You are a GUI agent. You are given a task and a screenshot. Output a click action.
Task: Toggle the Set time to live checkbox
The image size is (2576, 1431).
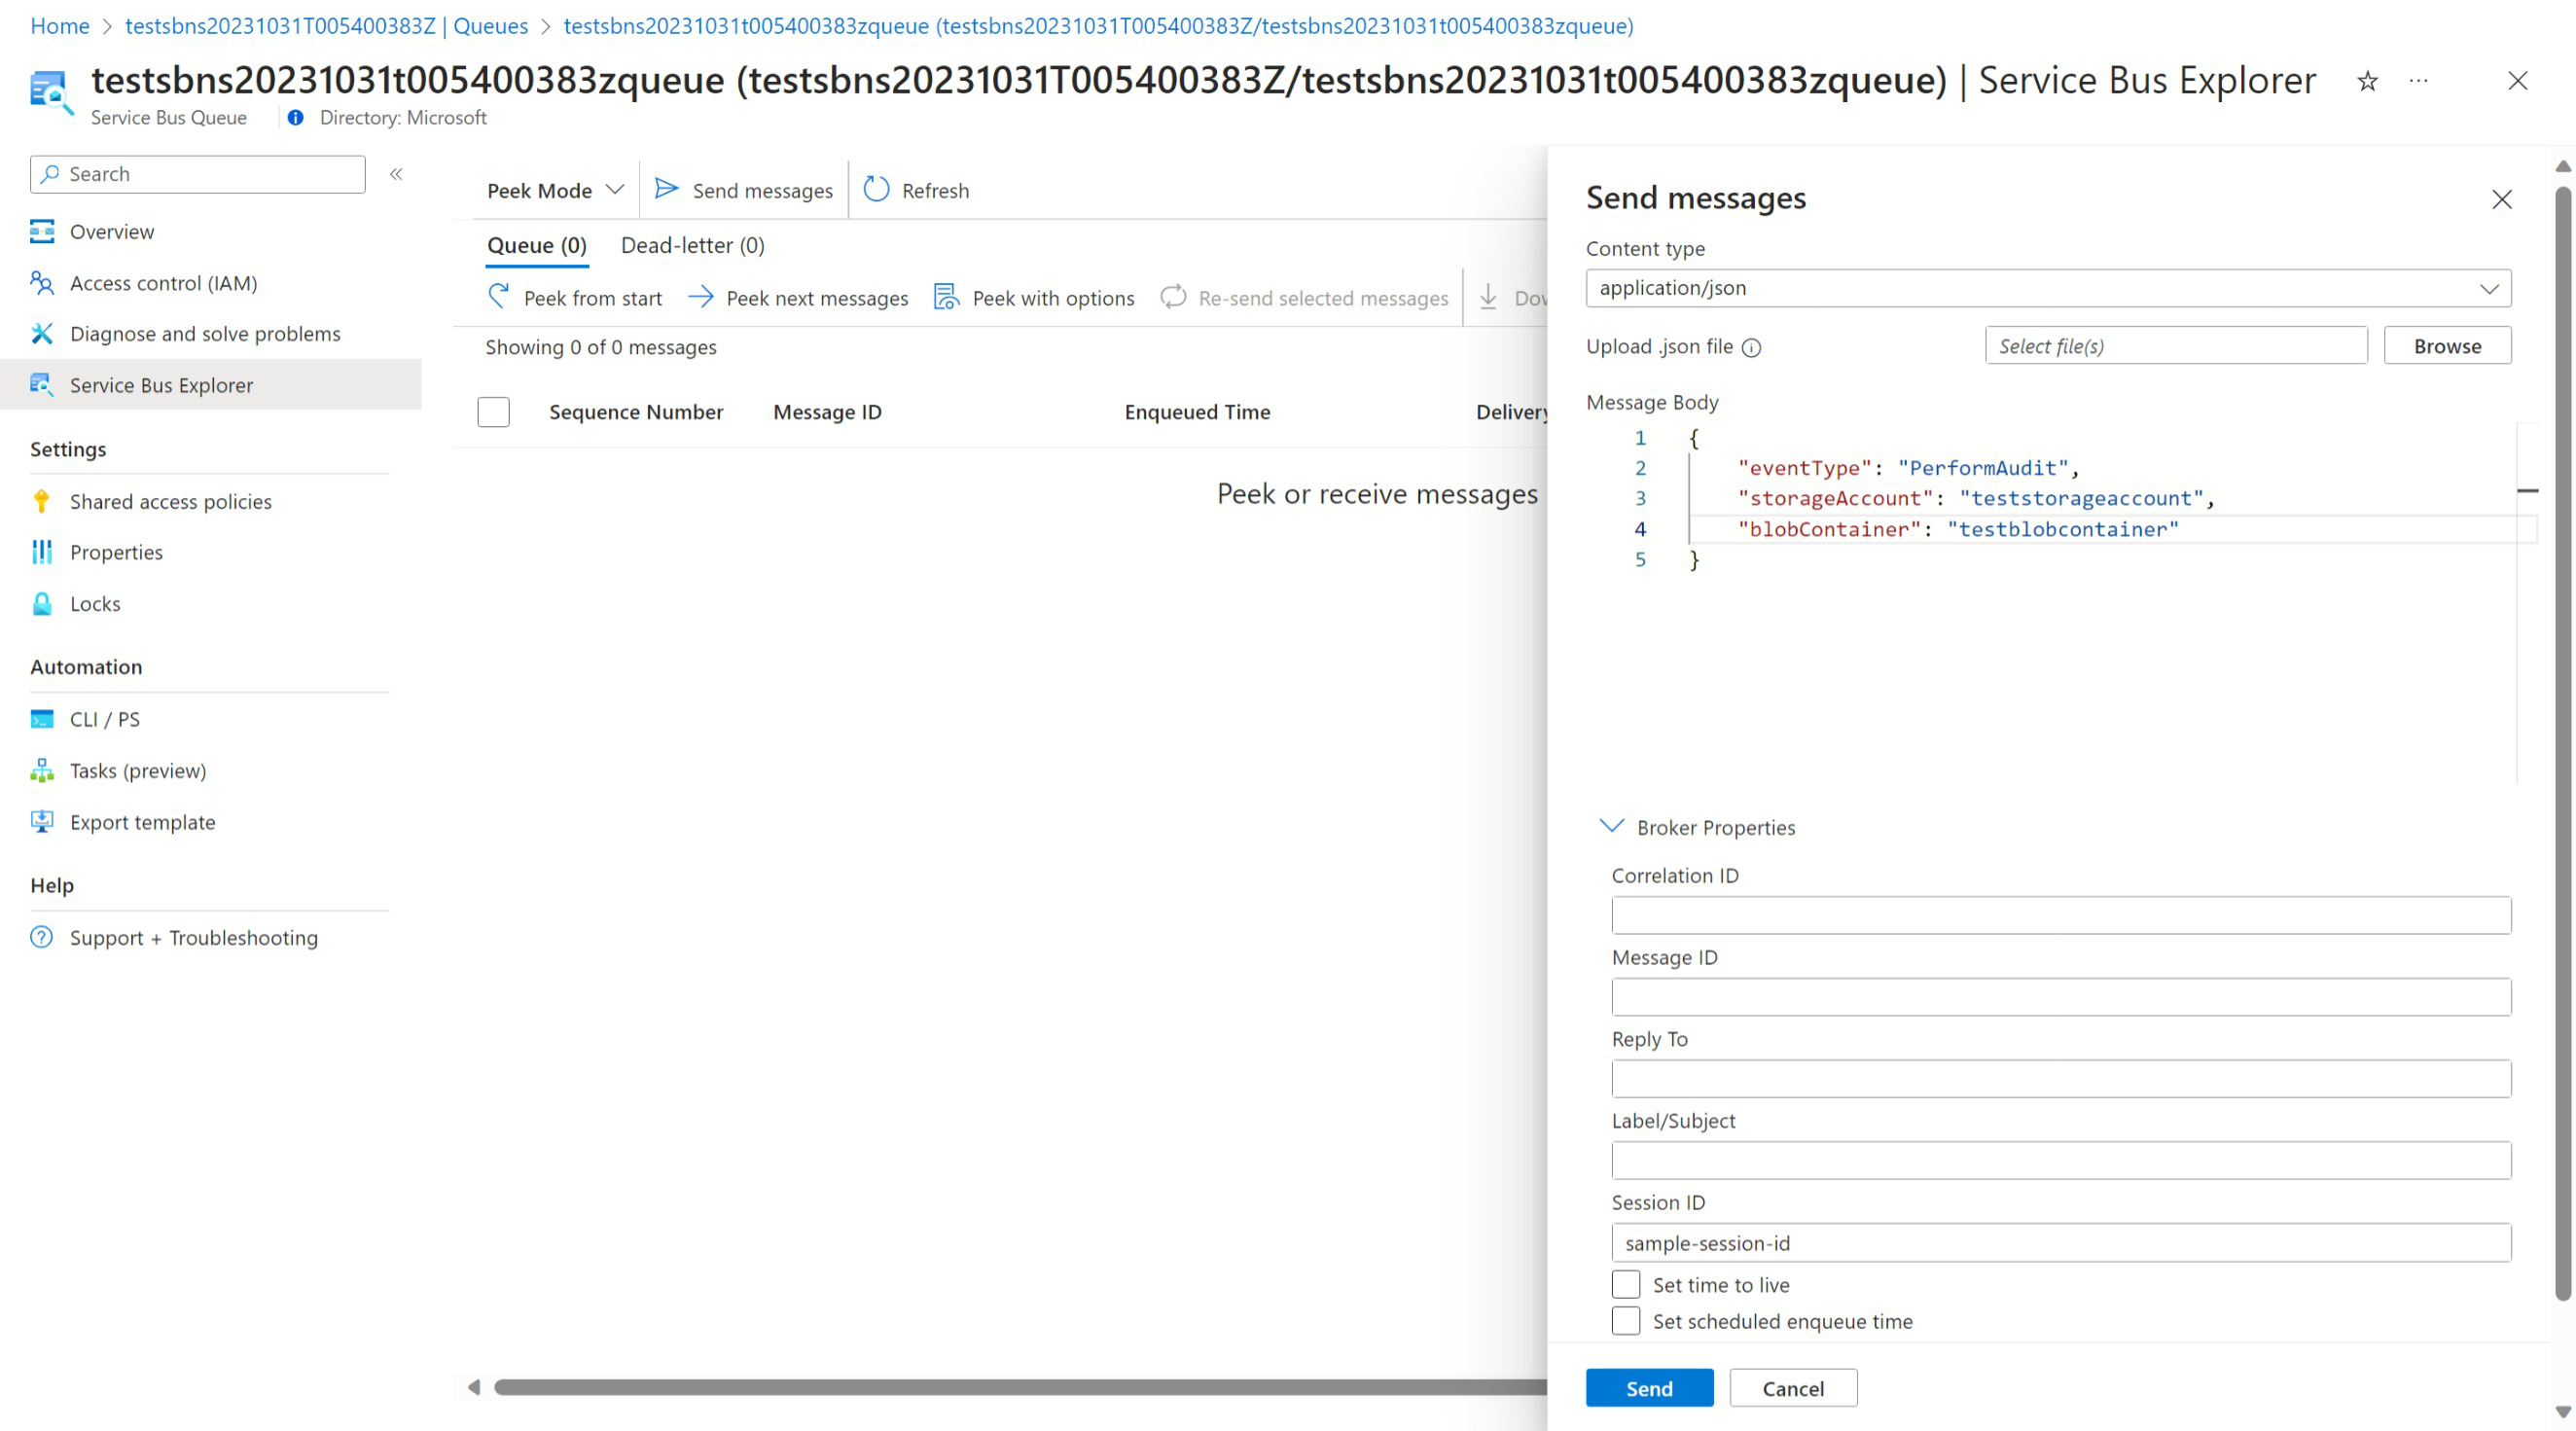point(1623,1283)
